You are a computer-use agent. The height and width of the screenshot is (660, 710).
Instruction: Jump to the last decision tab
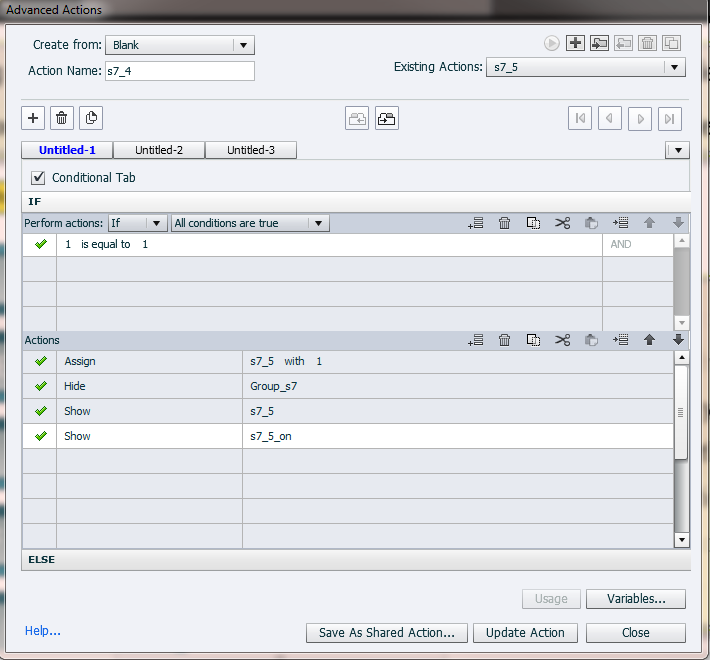click(670, 119)
